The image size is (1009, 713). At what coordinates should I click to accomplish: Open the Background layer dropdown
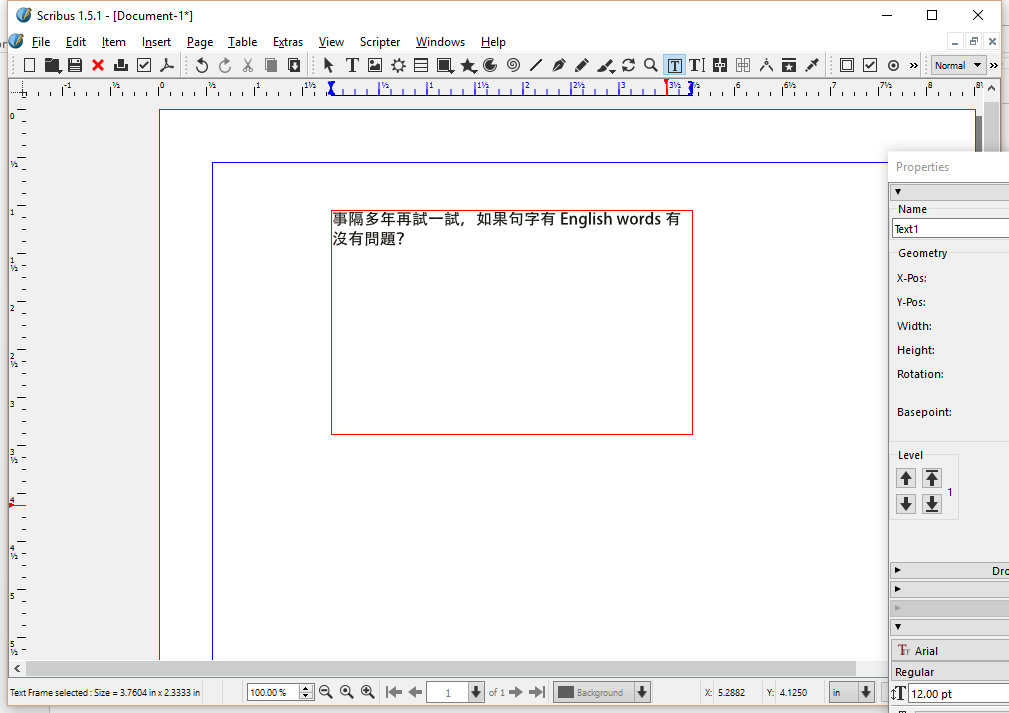click(x=602, y=692)
